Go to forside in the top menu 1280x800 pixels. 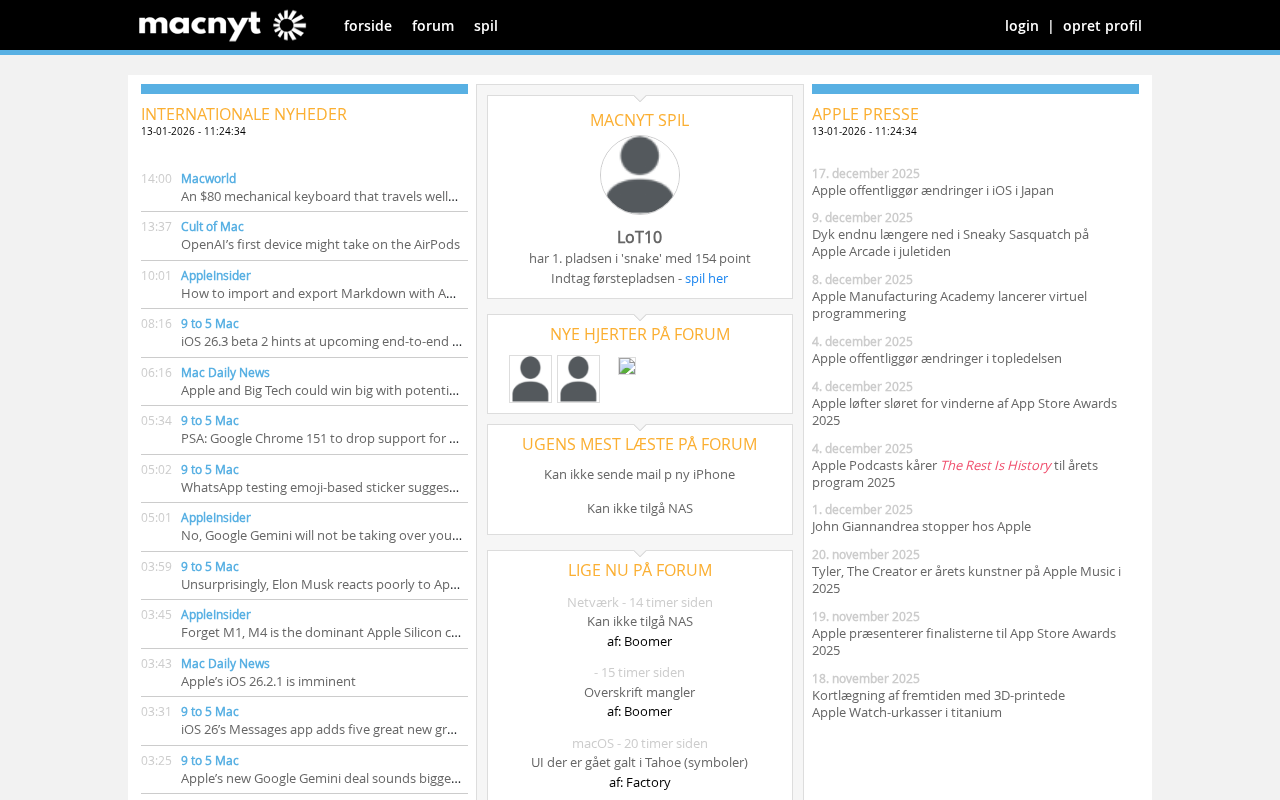click(368, 26)
